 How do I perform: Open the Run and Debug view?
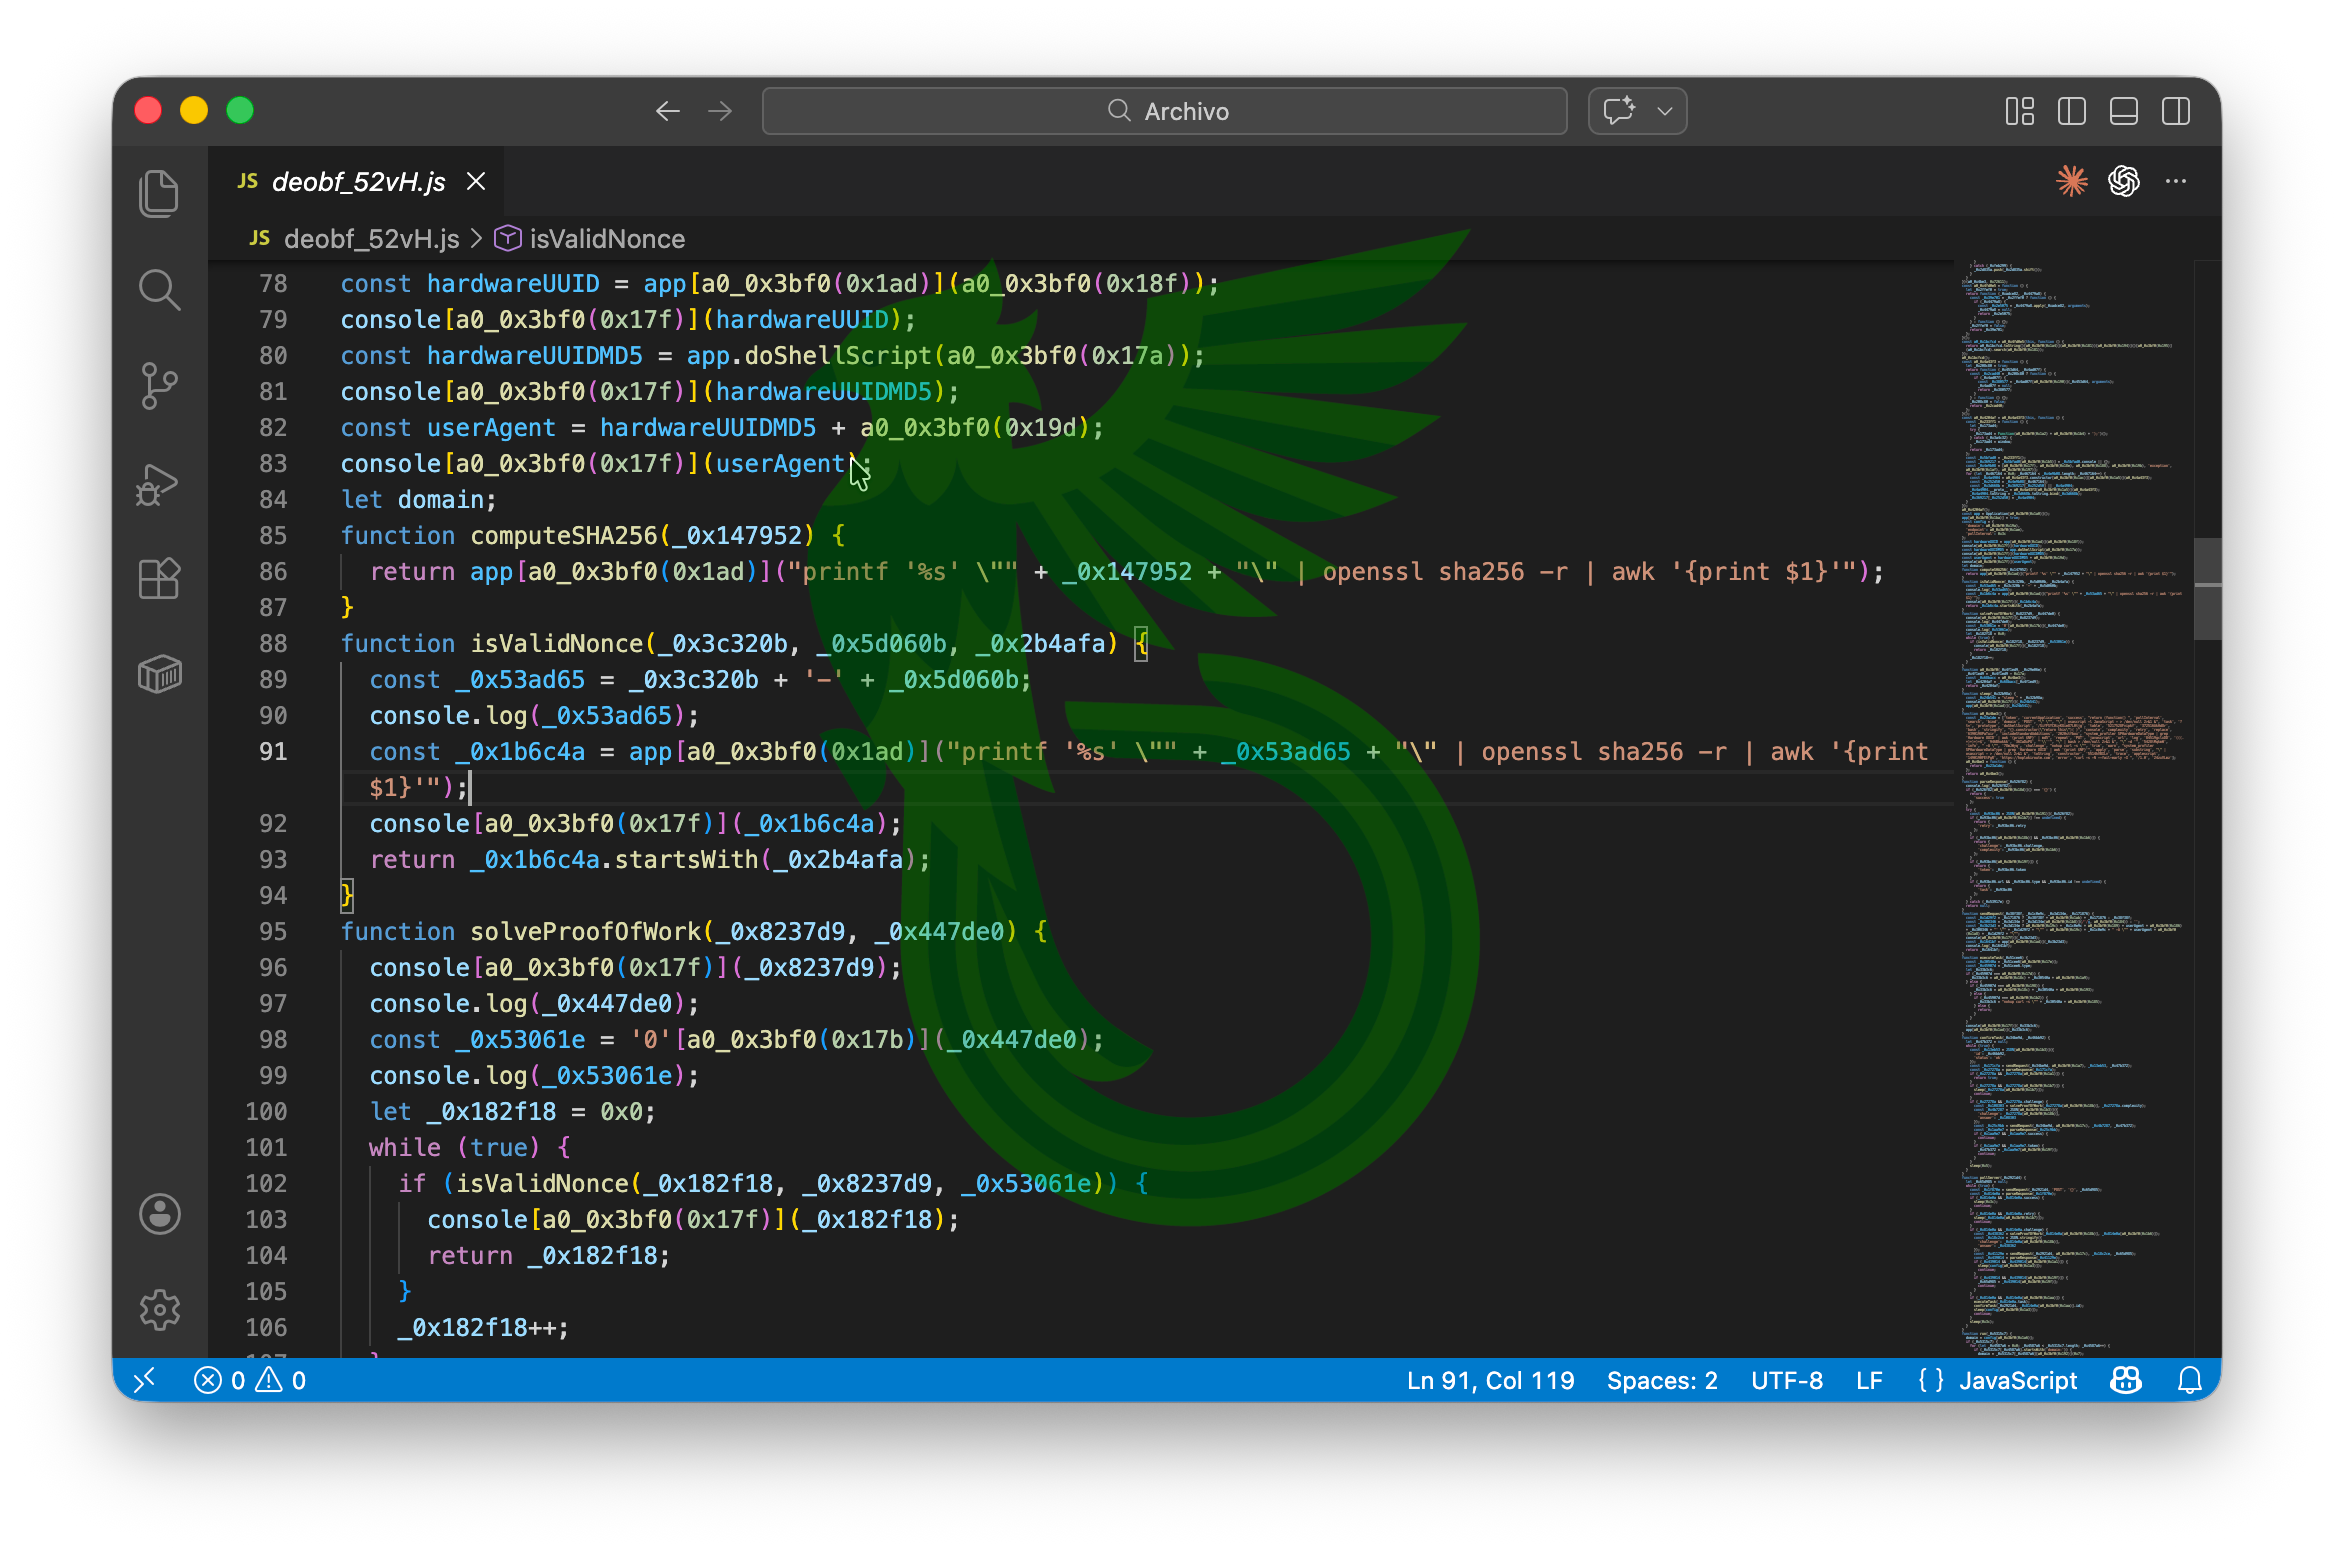coord(159,484)
